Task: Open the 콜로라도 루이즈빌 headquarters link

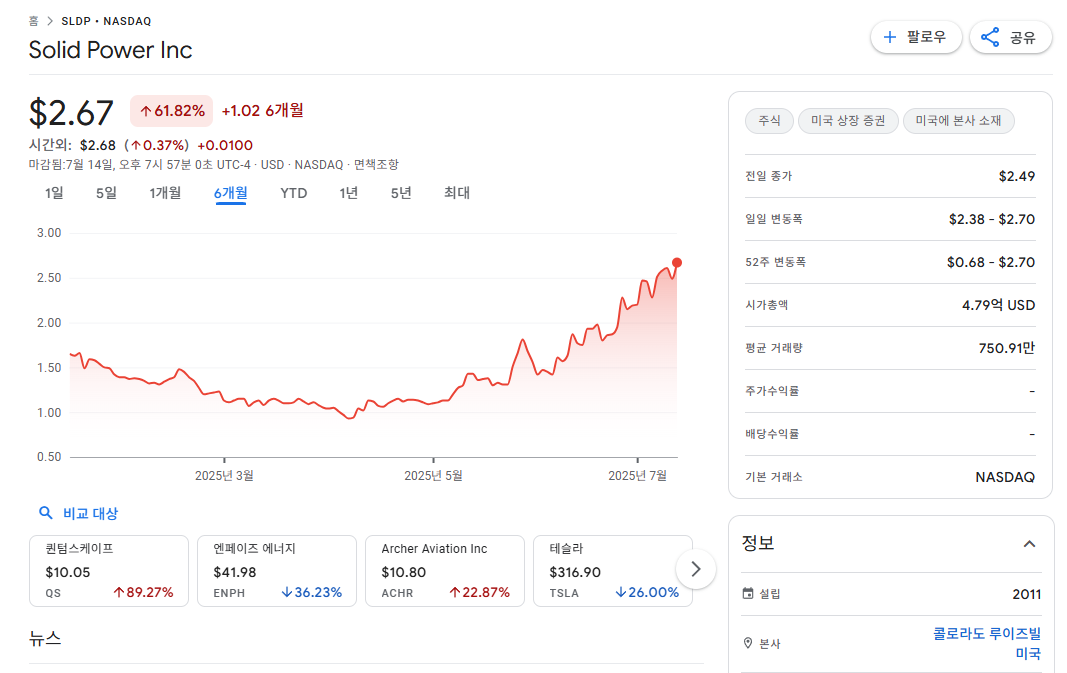Action: [987, 634]
